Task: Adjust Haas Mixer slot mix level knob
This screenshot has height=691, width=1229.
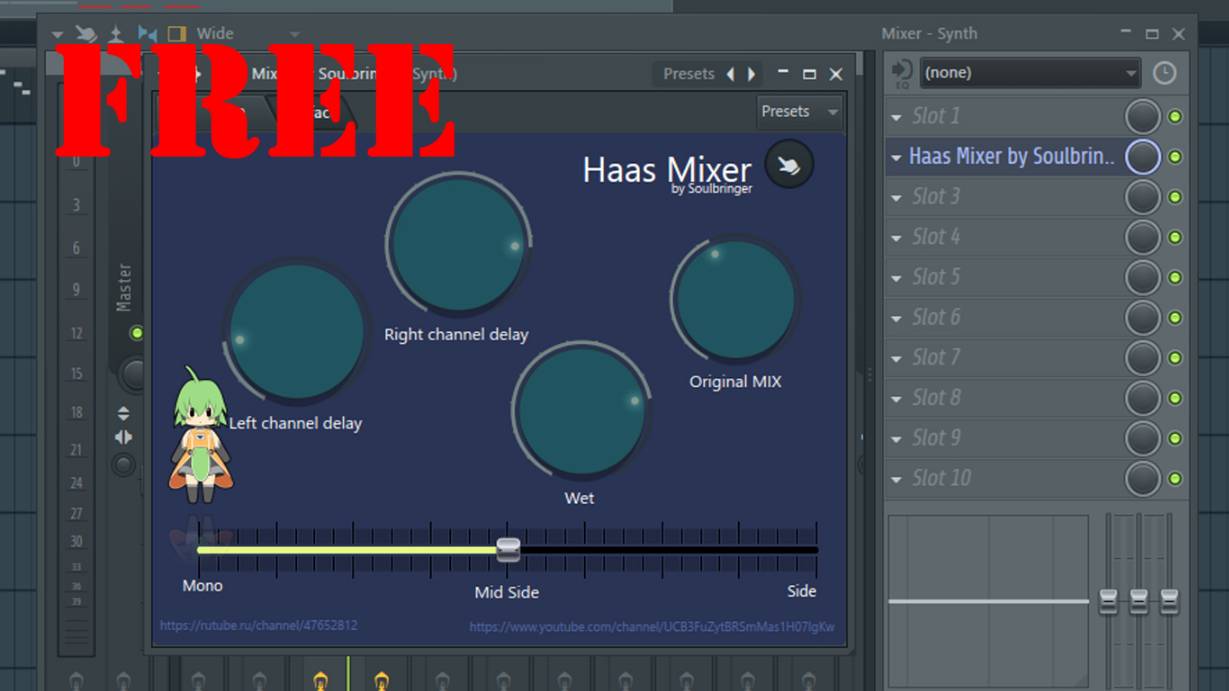Action: [x=1143, y=157]
